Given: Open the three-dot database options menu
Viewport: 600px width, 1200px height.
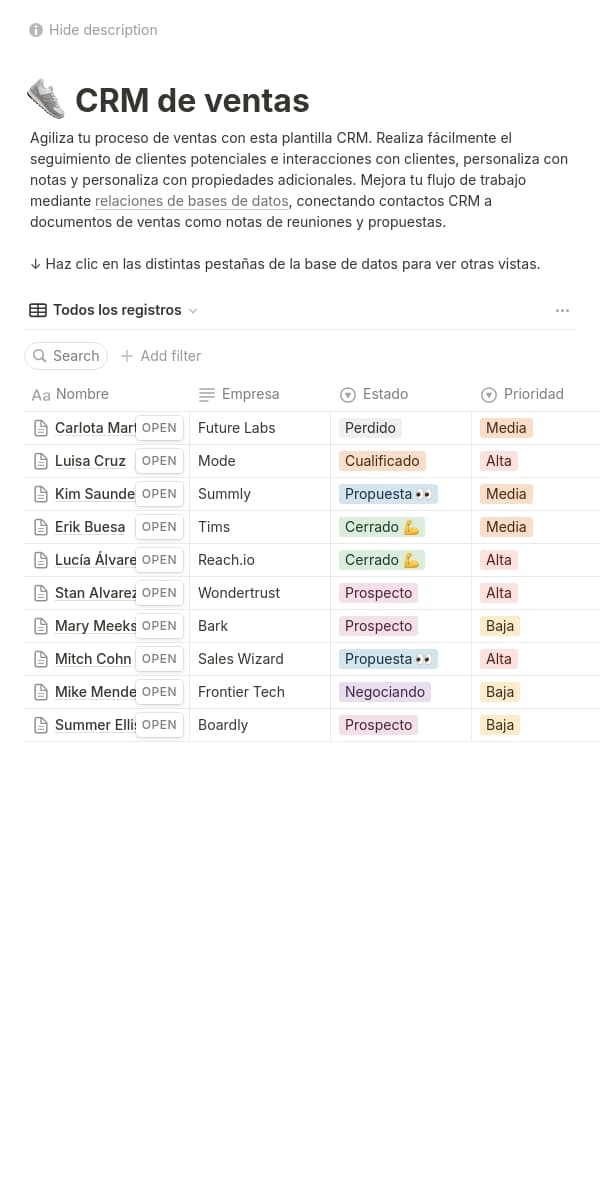Looking at the screenshot, I should 562,310.
